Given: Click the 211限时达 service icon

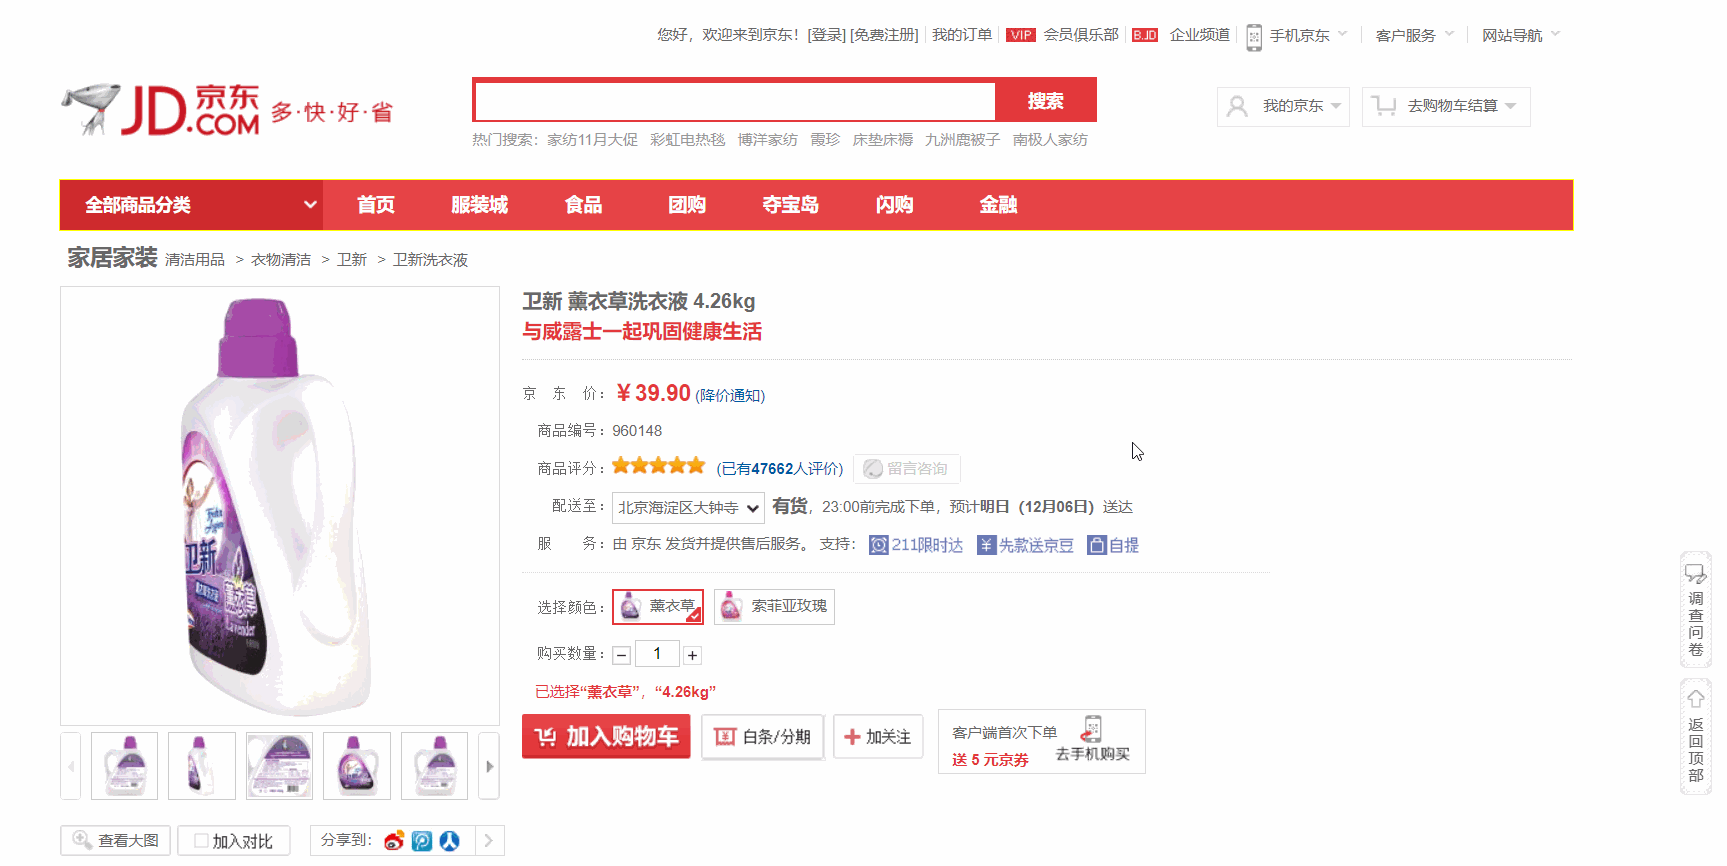Looking at the screenshot, I should pos(879,545).
